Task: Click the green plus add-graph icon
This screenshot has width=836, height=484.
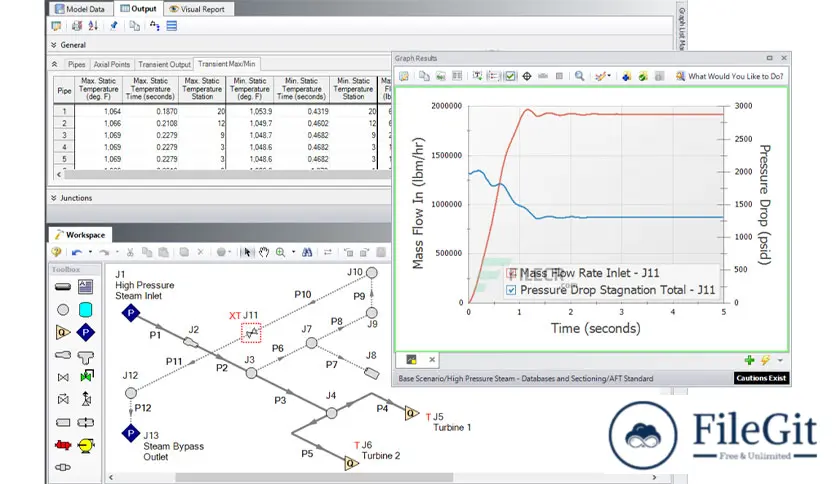Action: 749,360
